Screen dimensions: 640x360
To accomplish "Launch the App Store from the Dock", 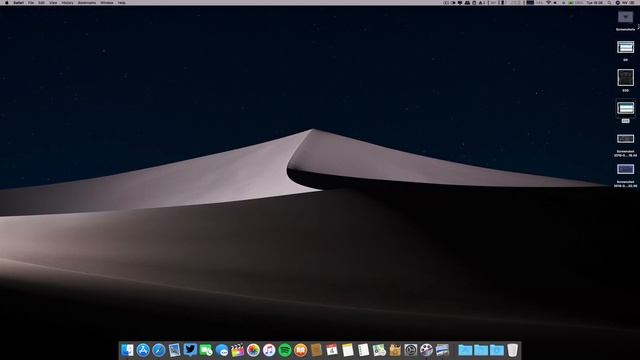I will [143, 350].
